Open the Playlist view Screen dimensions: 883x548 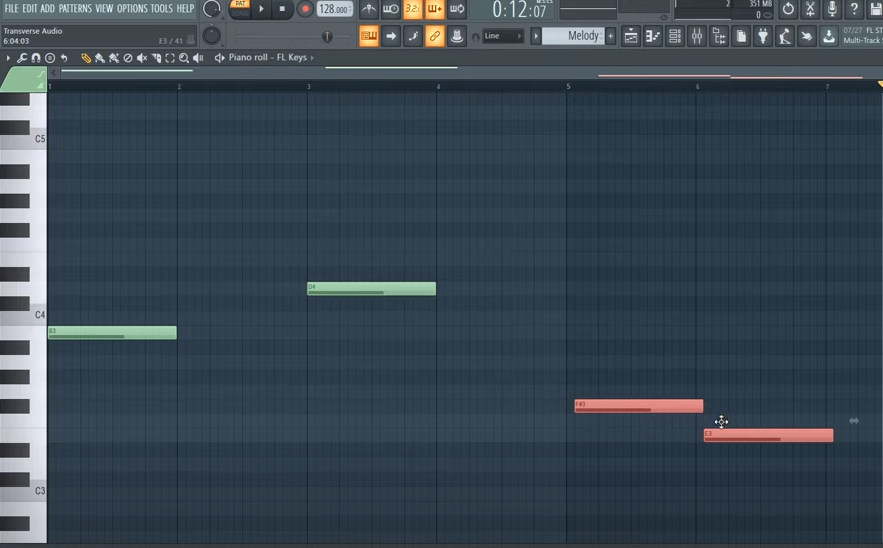point(631,37)
